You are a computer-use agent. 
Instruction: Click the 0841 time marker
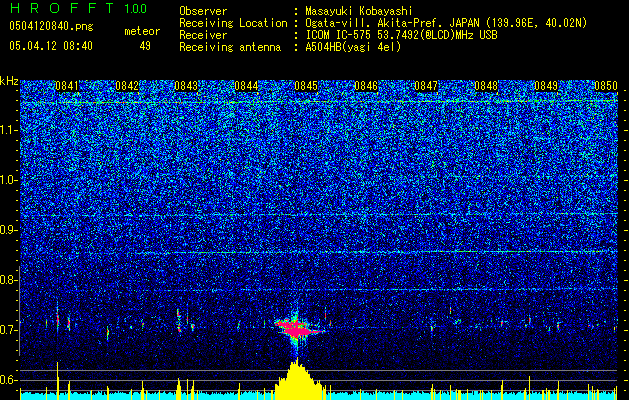click(x=67, y=86)
